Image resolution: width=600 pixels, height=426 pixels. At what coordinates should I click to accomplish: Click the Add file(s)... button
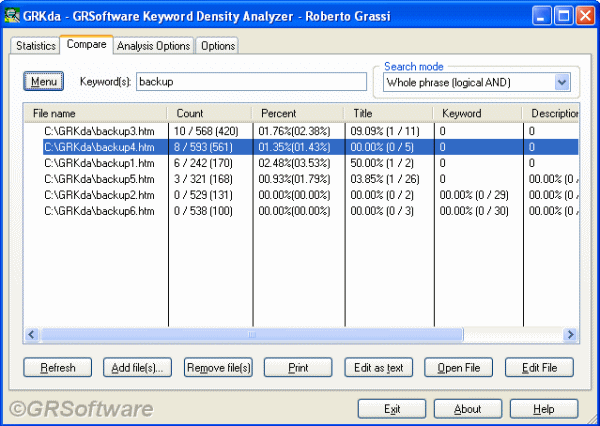coord(137,367)
